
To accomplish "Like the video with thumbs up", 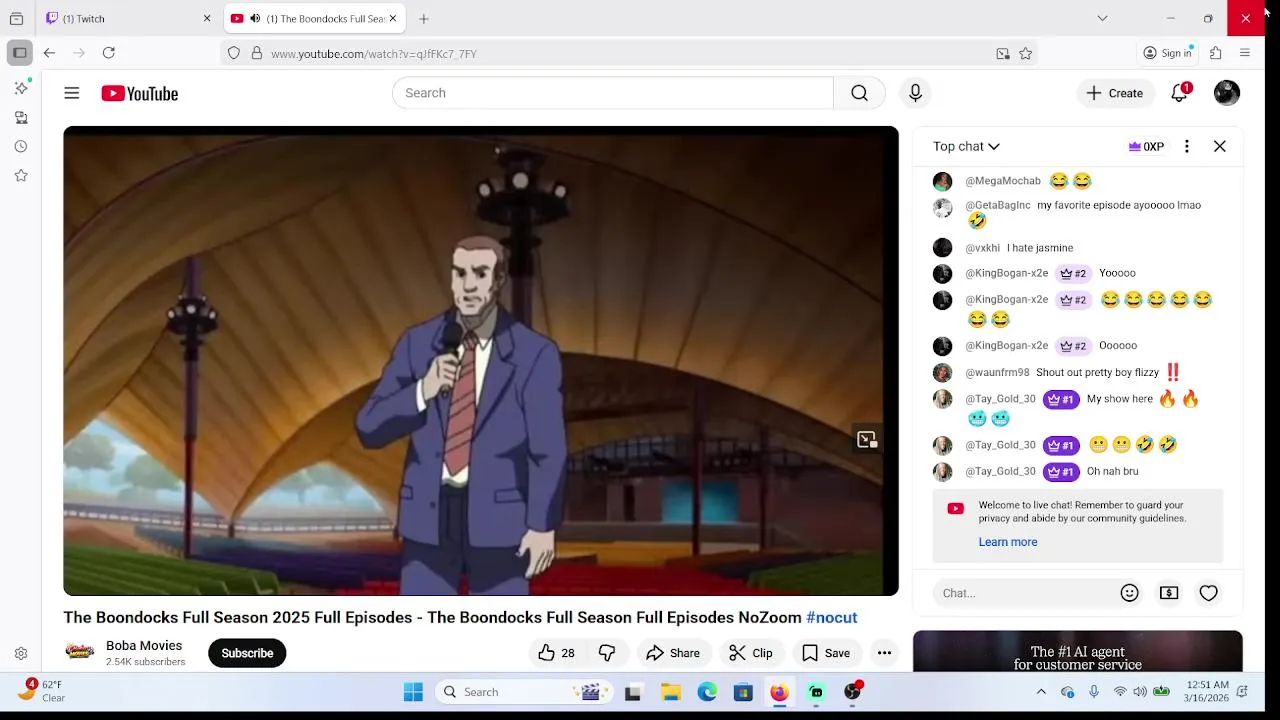I will pyautogui.click(x=557, y=653).
